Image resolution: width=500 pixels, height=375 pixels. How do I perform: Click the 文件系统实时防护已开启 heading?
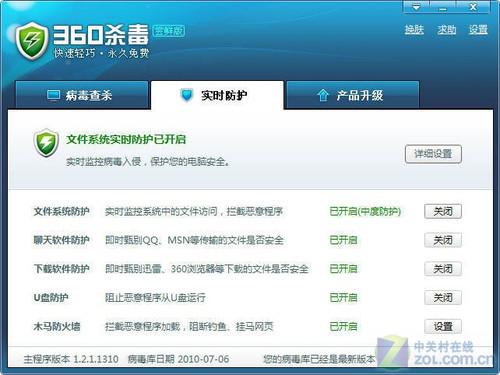click(126, 139)
